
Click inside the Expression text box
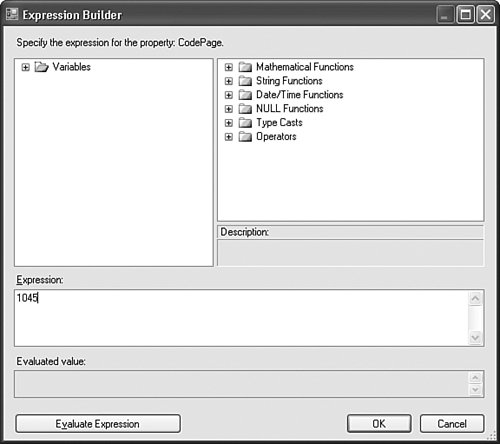pyautogui.click(x=241, y=318)
